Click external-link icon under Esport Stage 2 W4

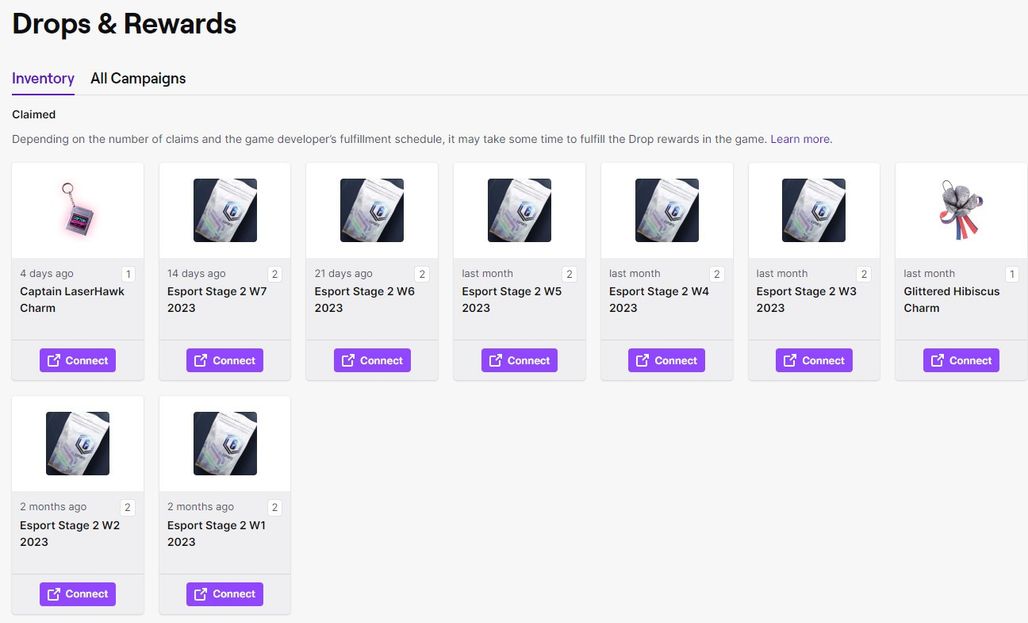pyautogui.click(x=642, y=360)
